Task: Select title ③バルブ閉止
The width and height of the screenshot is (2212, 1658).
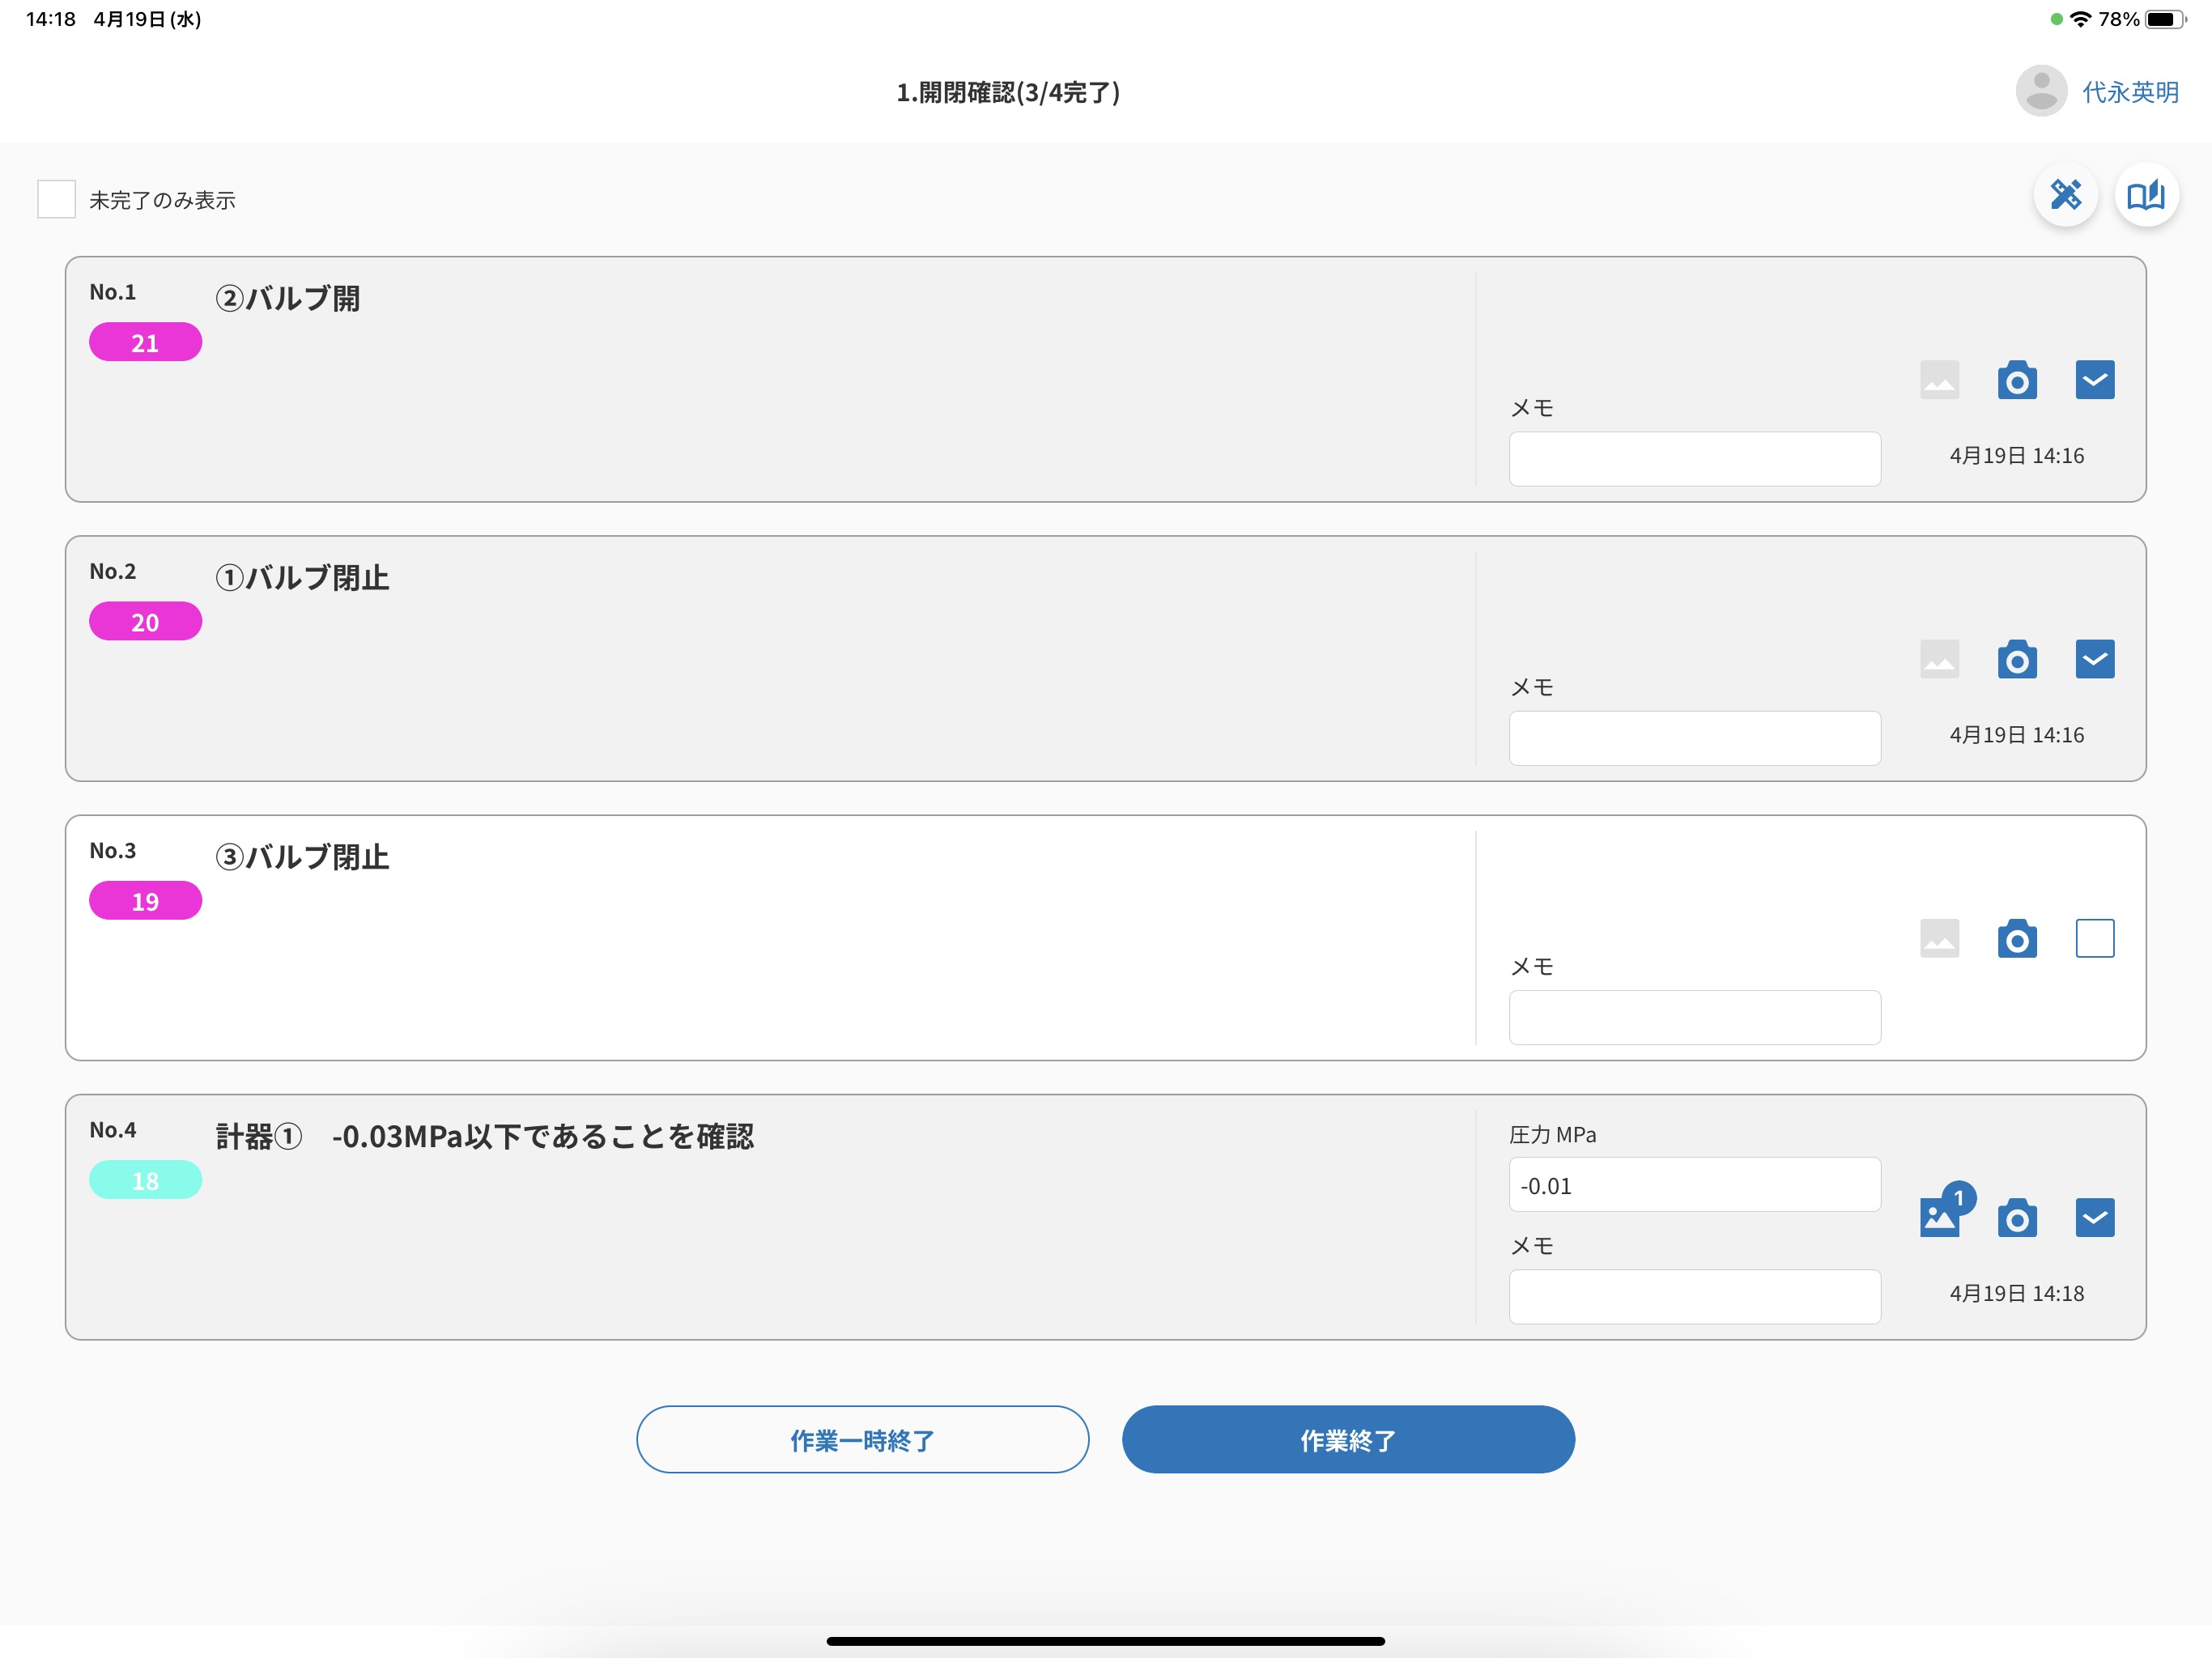Action: point(302,856)
